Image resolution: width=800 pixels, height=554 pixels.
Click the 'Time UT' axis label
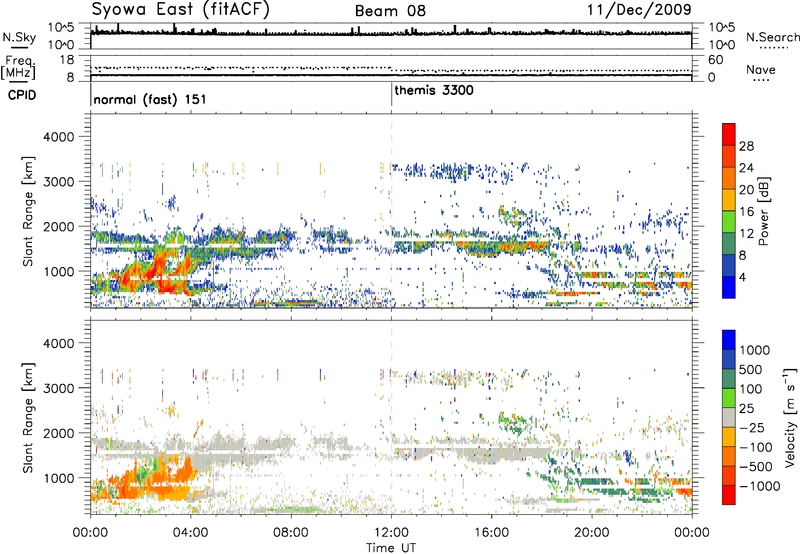point(391,548)
